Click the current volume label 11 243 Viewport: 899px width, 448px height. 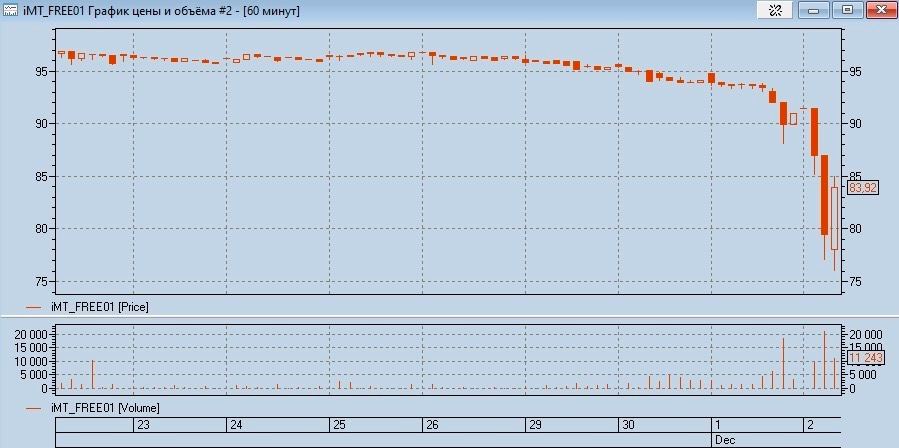pos(866,359)
